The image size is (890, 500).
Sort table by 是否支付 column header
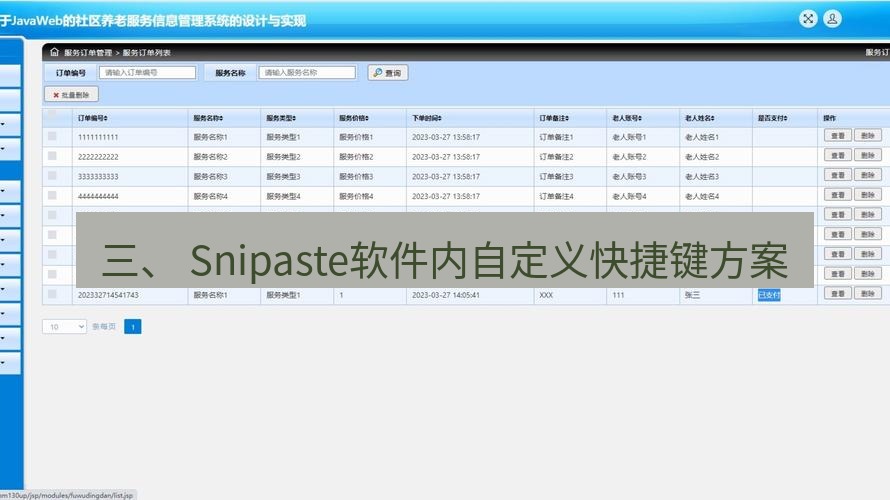773,118
